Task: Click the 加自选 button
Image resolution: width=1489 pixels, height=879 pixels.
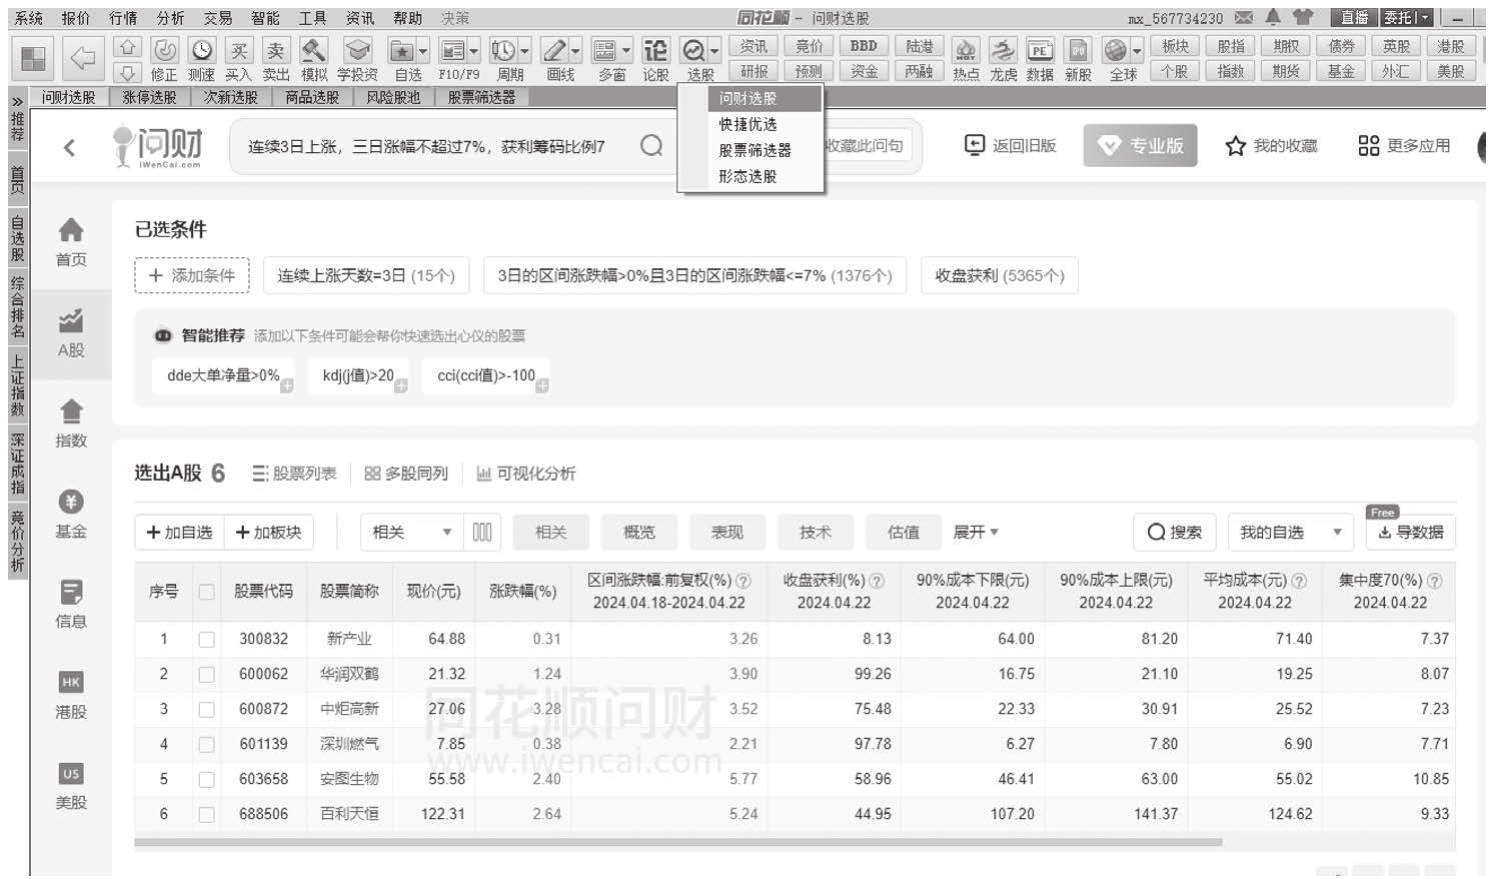Action: (180, 532)
